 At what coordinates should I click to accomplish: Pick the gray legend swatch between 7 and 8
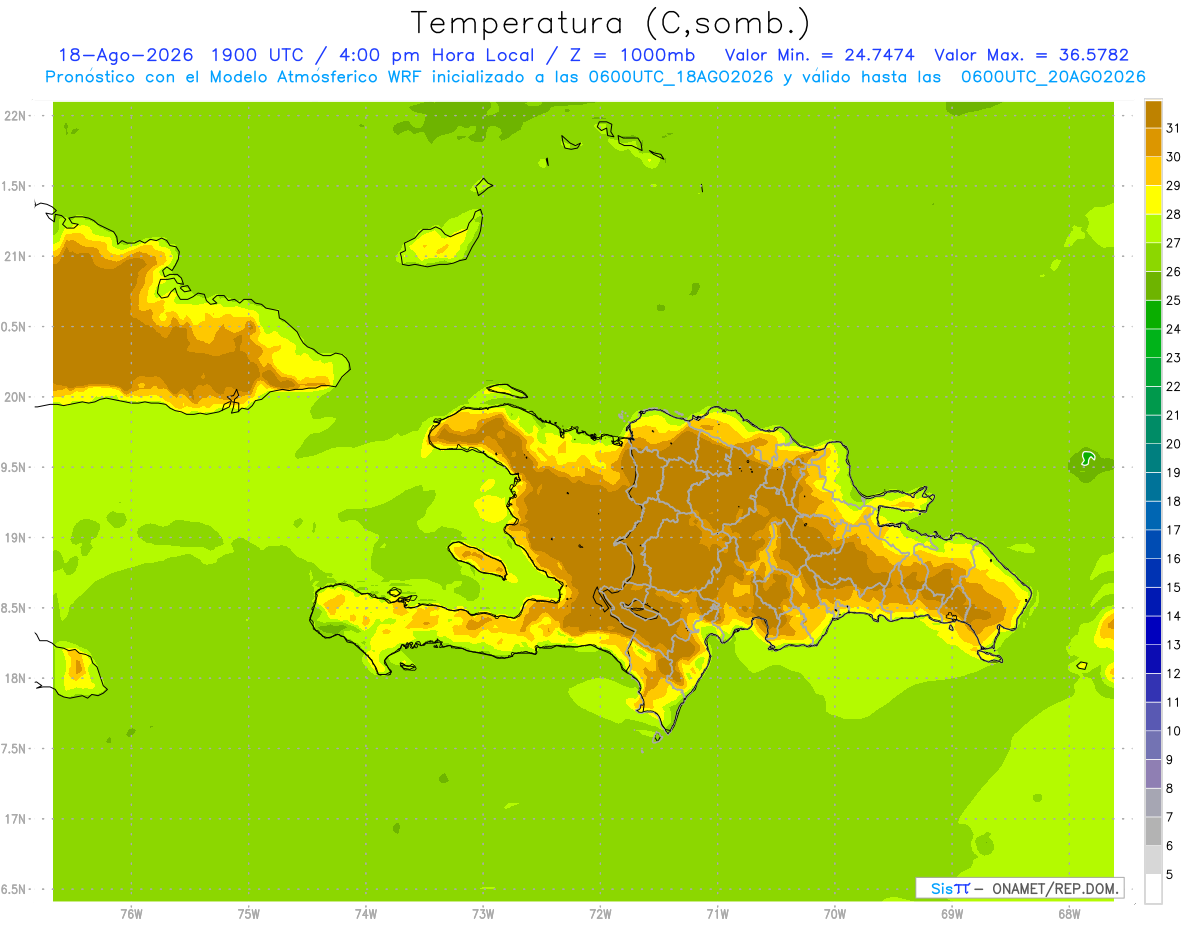click(x=1153, y=803)
